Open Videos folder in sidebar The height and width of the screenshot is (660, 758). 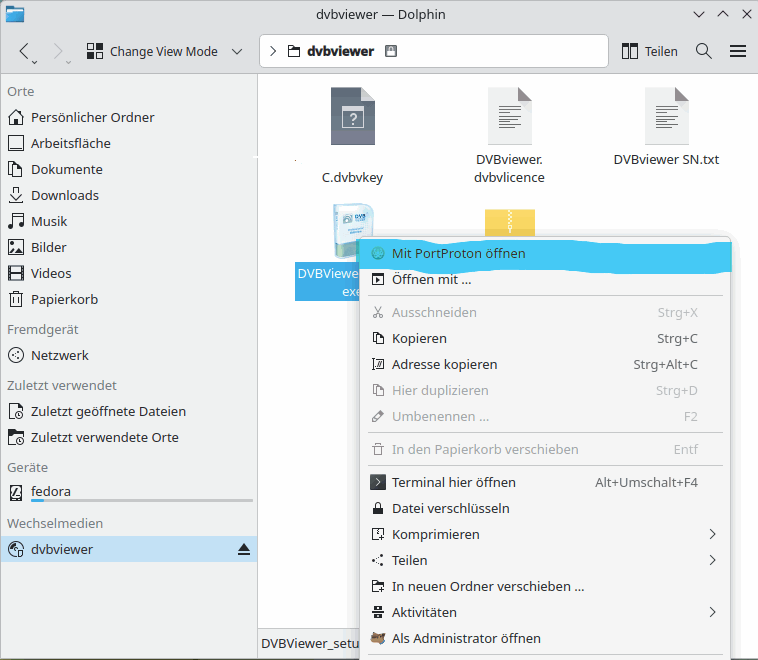pyautogui.click(x=129, y=273)
